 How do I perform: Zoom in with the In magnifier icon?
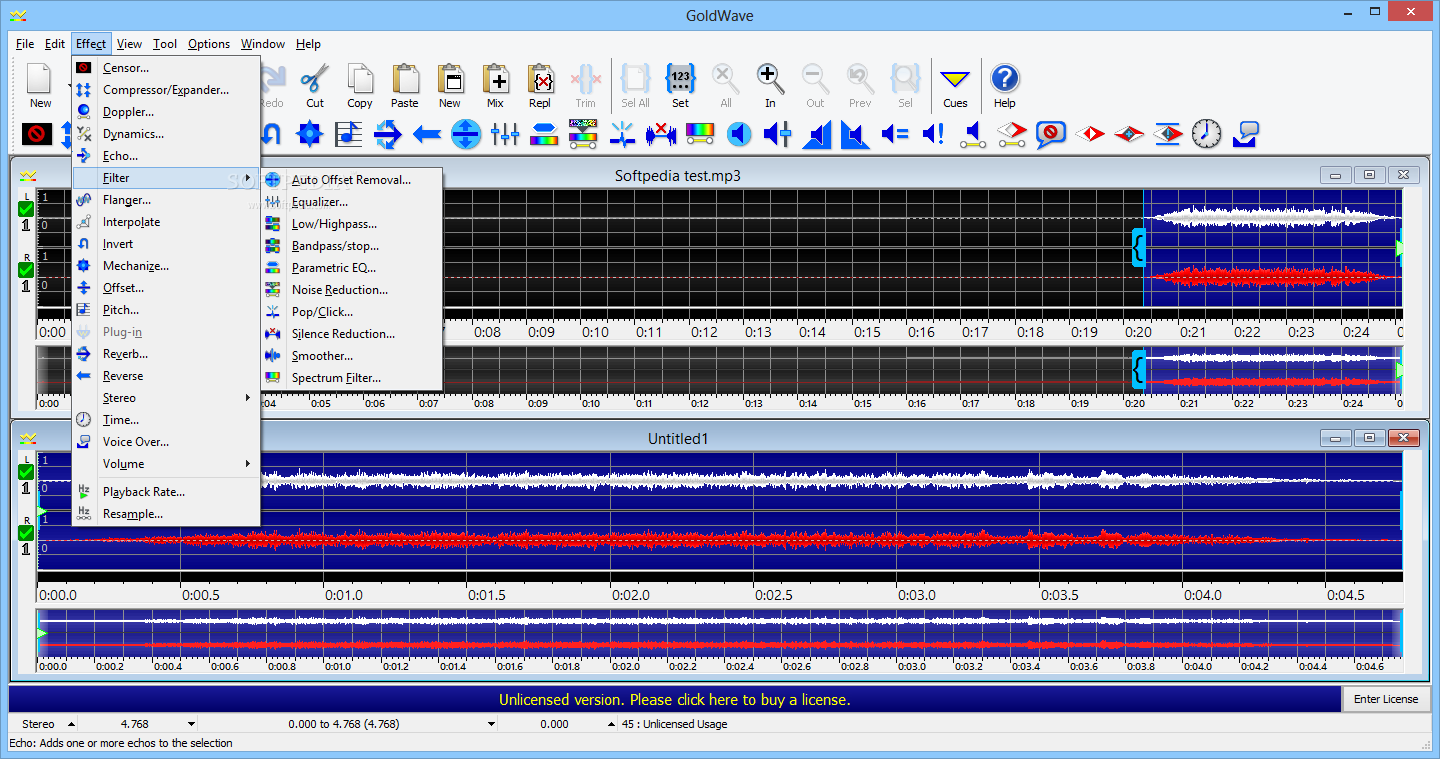(770, 79)
